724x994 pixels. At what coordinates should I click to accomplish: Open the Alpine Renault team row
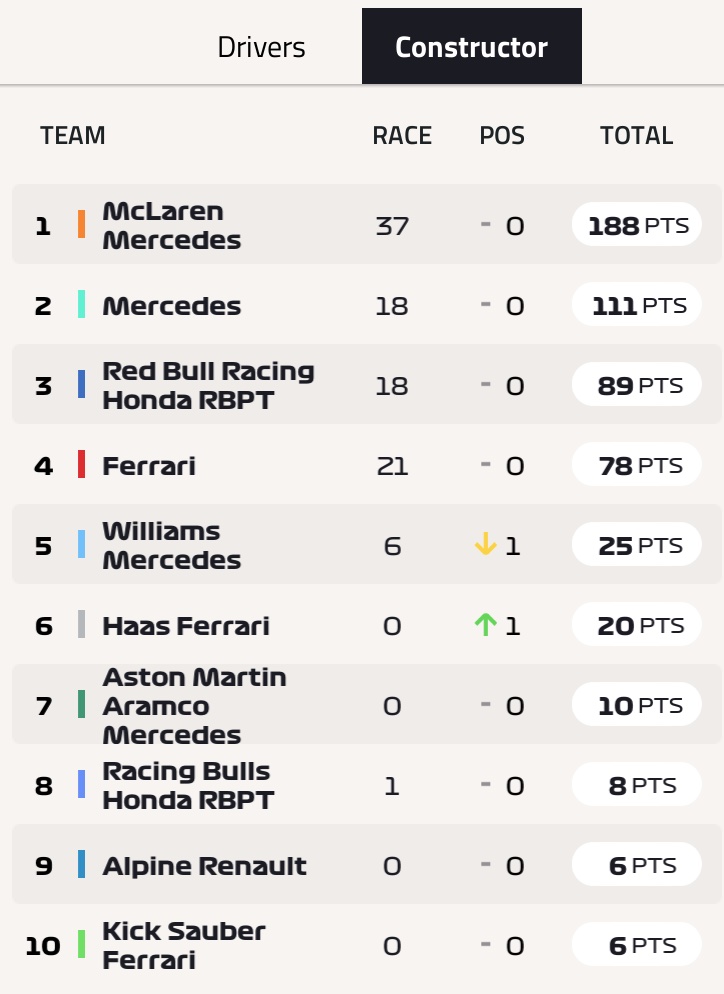click(x=366, y=865)
